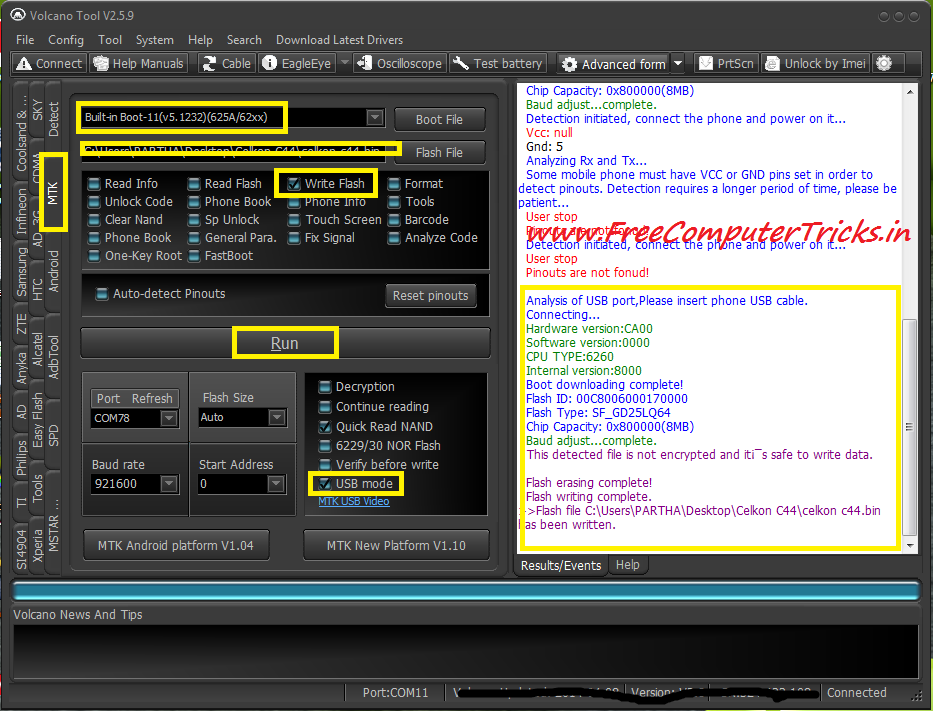Viewport: 933px width, 711px height.
Task: Check the Read Info option
Action: pyautogui.click(x=94, y=184)
